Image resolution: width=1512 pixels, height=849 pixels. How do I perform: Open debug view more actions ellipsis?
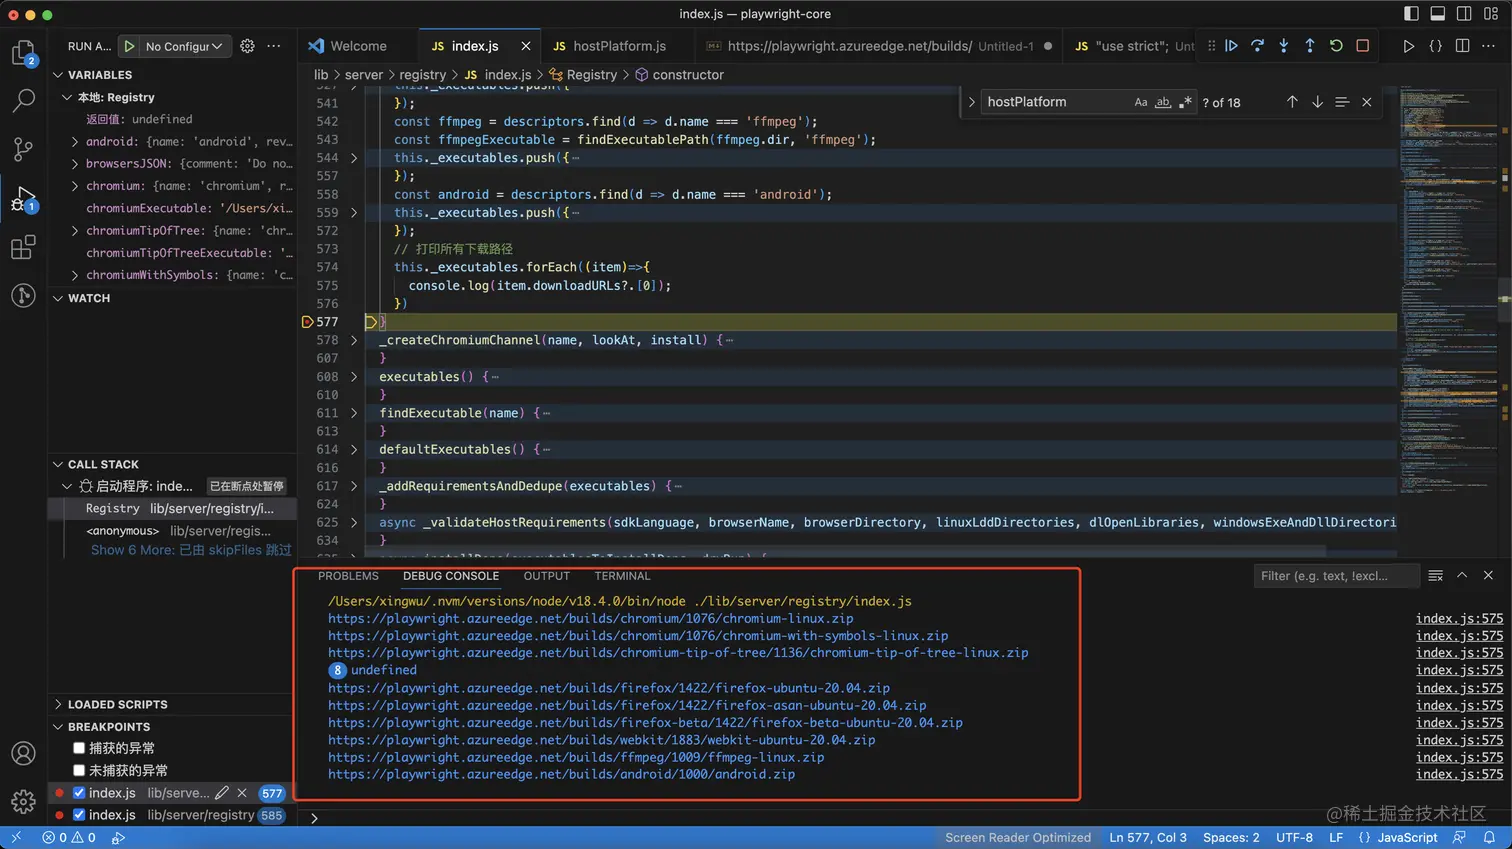pyautogui.click(x=274, y=46)
